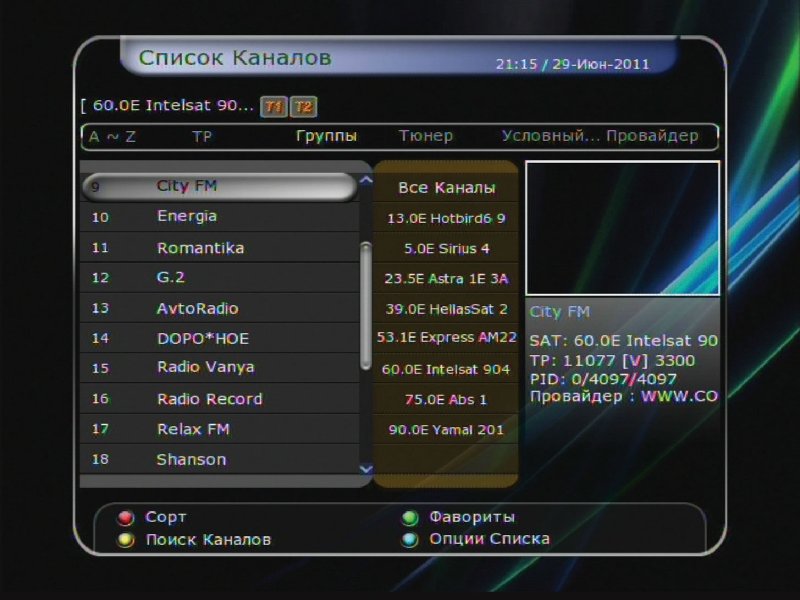
Task: Select channel 11 Romantika
Action: tap(219, 248)
